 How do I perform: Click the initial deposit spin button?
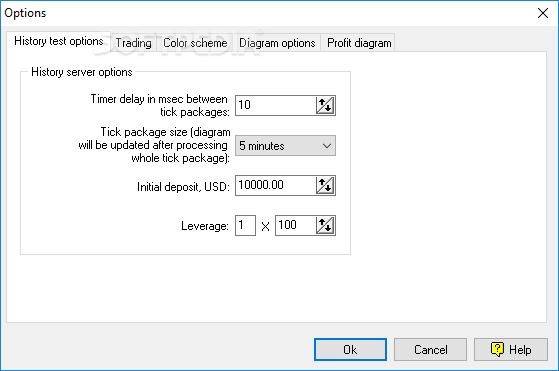pyautogui.click(x=325, y=185)
